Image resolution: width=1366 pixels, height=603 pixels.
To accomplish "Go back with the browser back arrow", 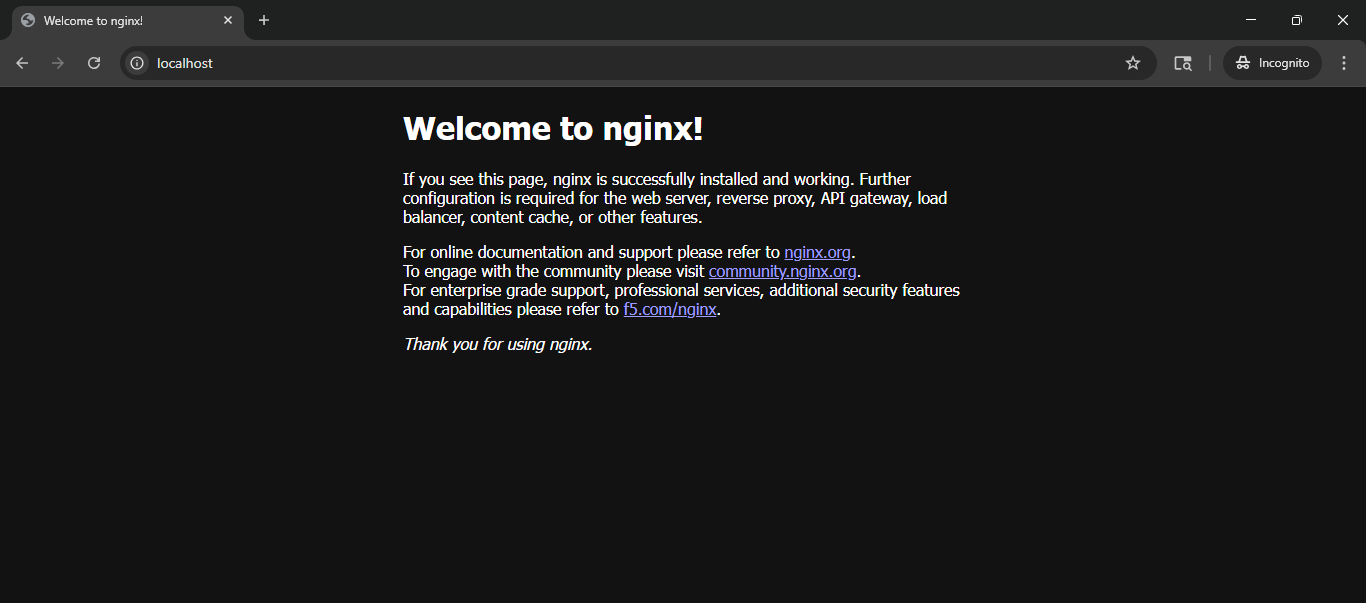I will 22,63.
